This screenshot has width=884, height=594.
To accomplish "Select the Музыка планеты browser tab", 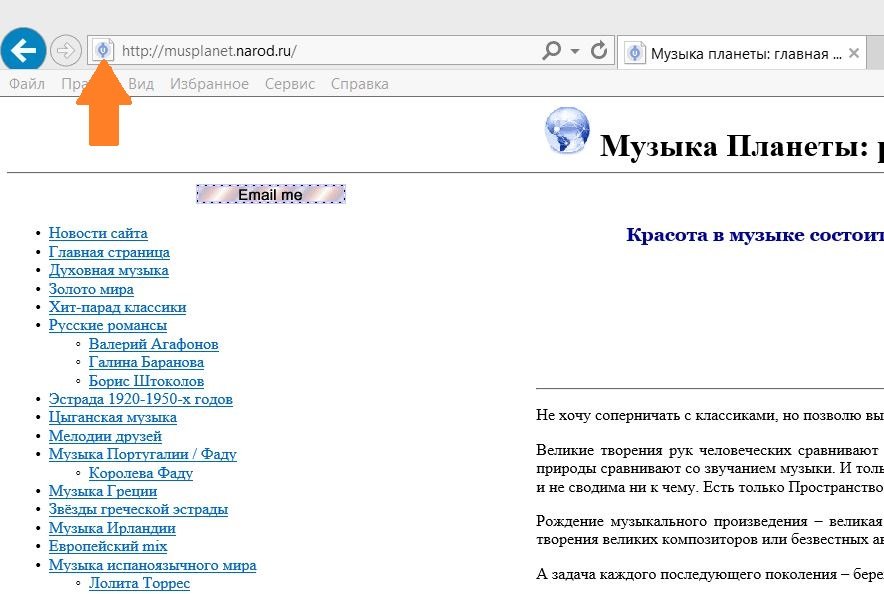I will [738, 53].
